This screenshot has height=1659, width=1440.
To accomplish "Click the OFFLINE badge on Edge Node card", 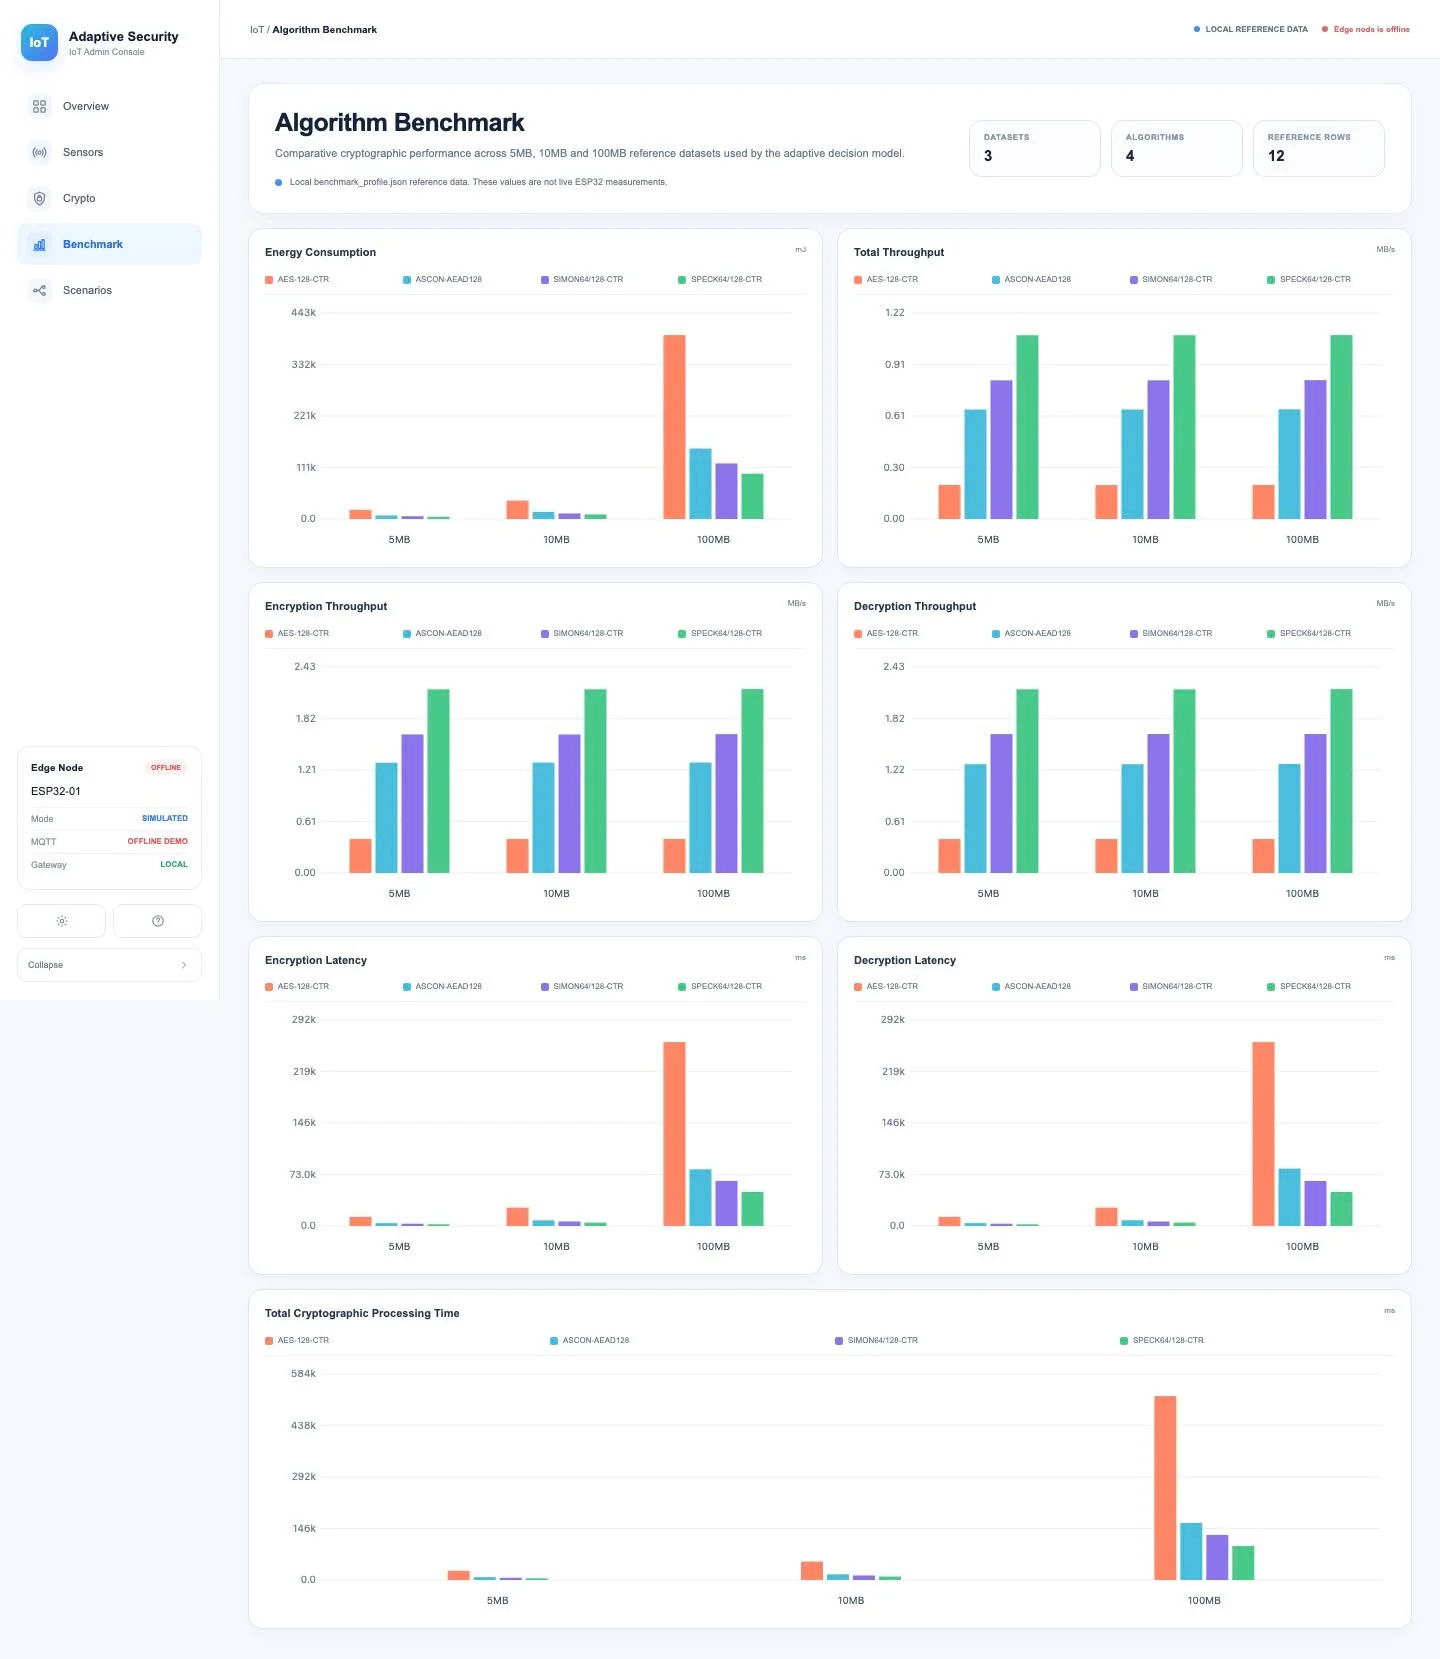I will [x=166, y=768].
